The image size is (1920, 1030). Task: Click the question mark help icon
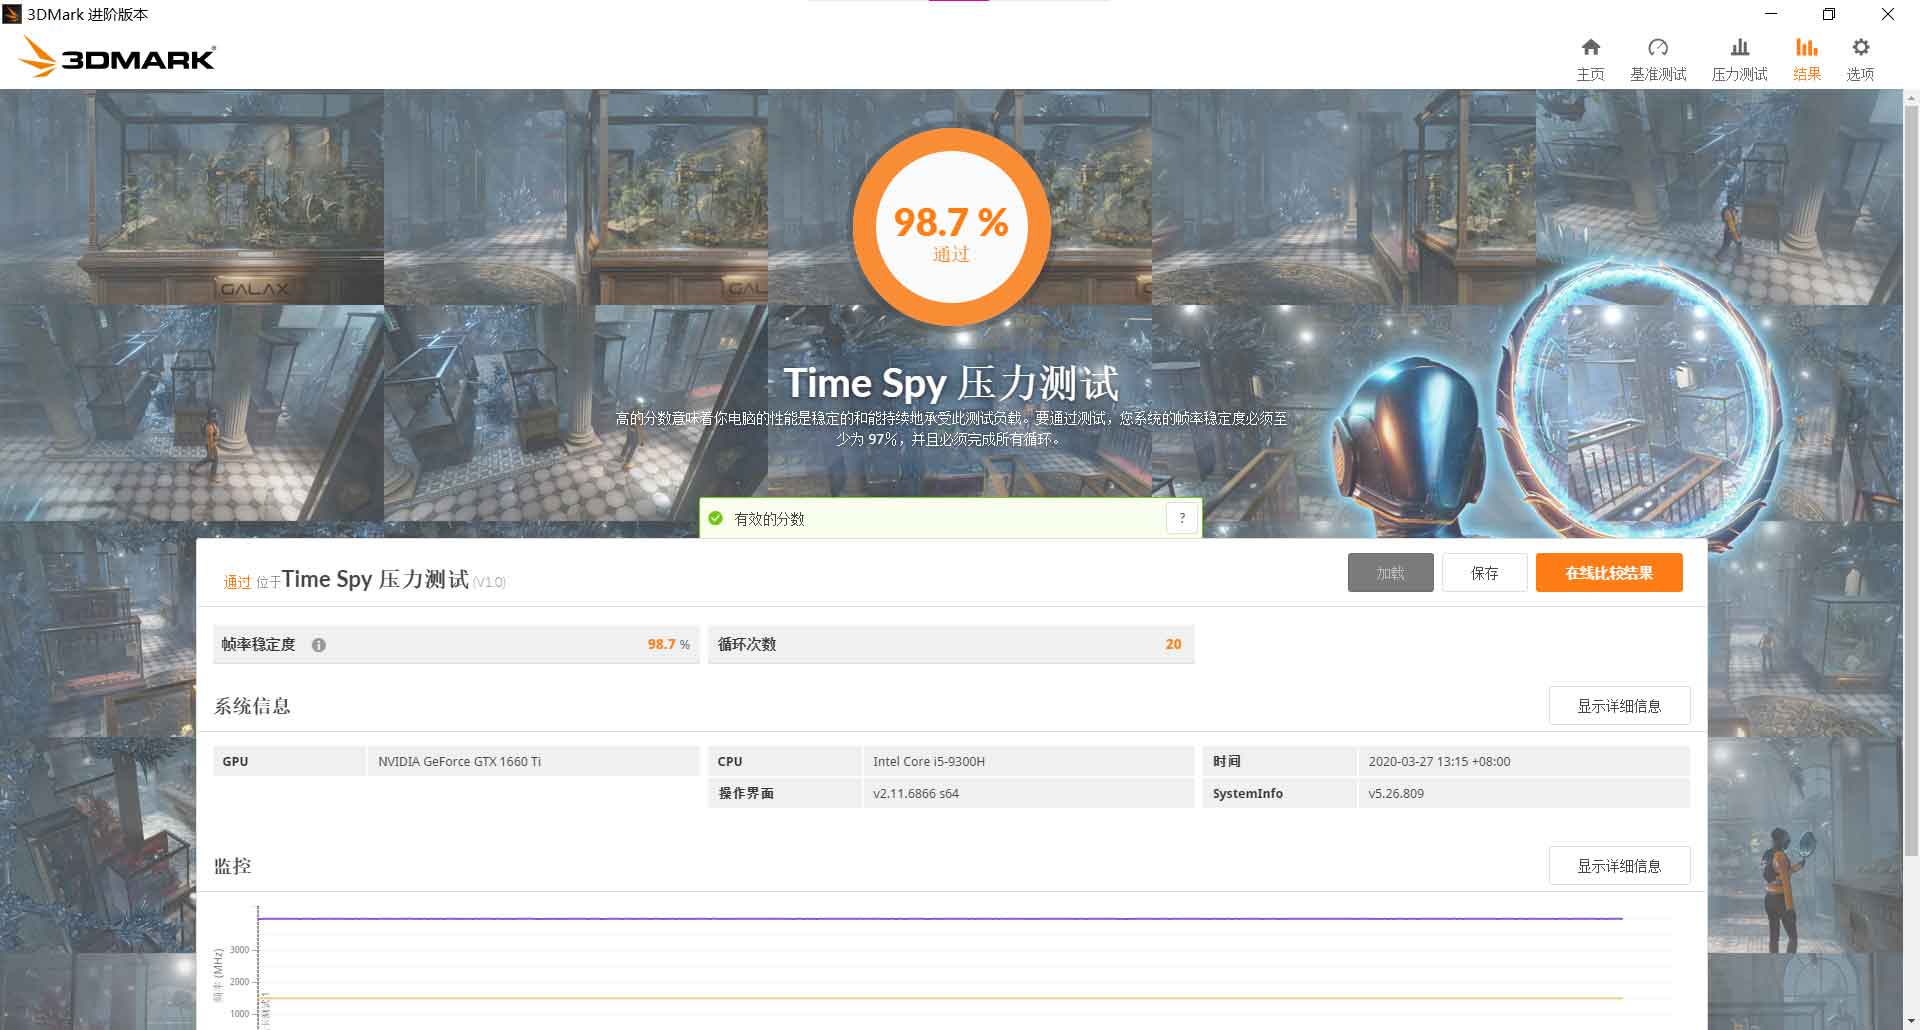(1182, 518)
